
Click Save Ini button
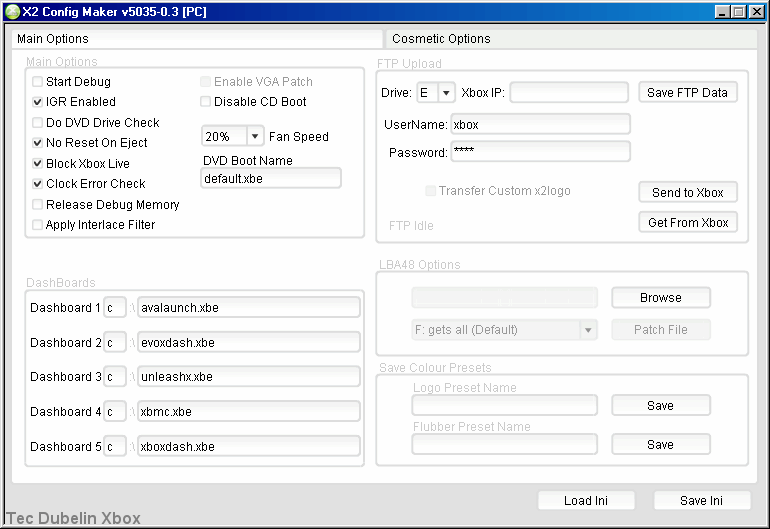click(x=702, y=501)
